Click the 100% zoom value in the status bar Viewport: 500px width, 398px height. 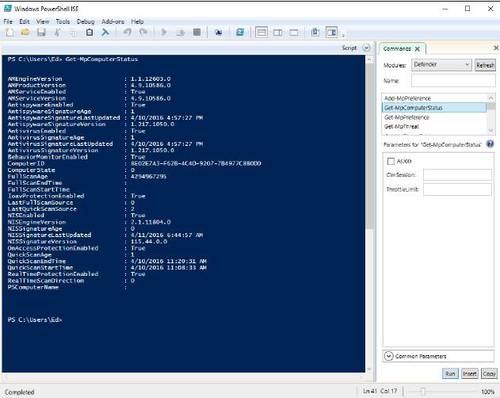(x=488, y=392)
